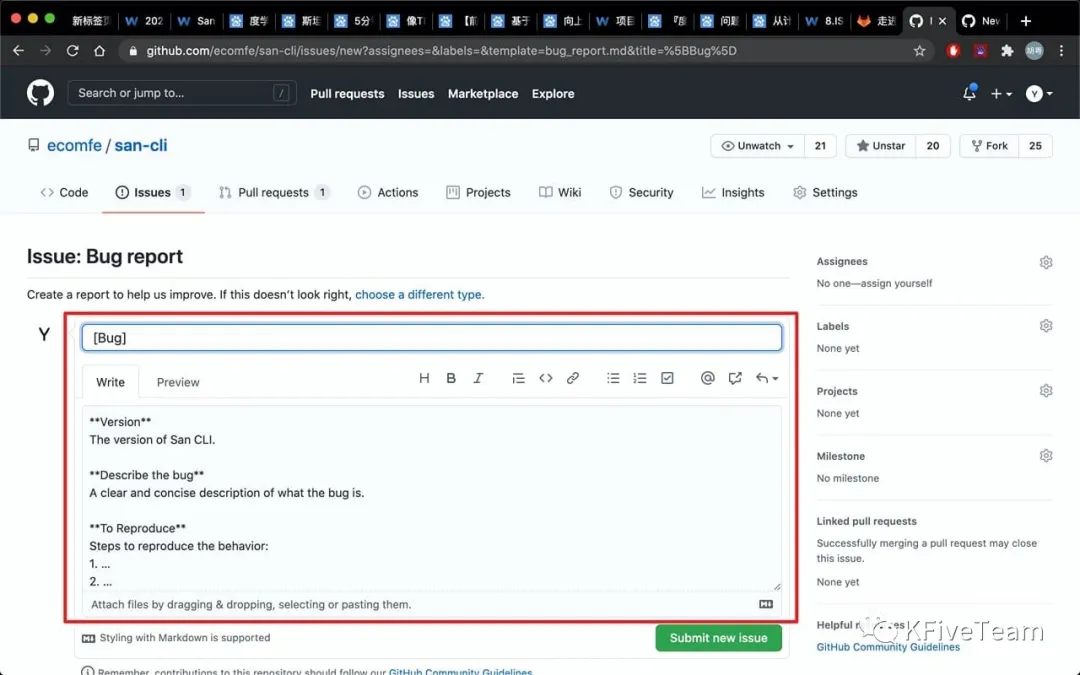Switch to the Preview editor tab
This screenshot has height=675, width=1080.
pos(178,382)
